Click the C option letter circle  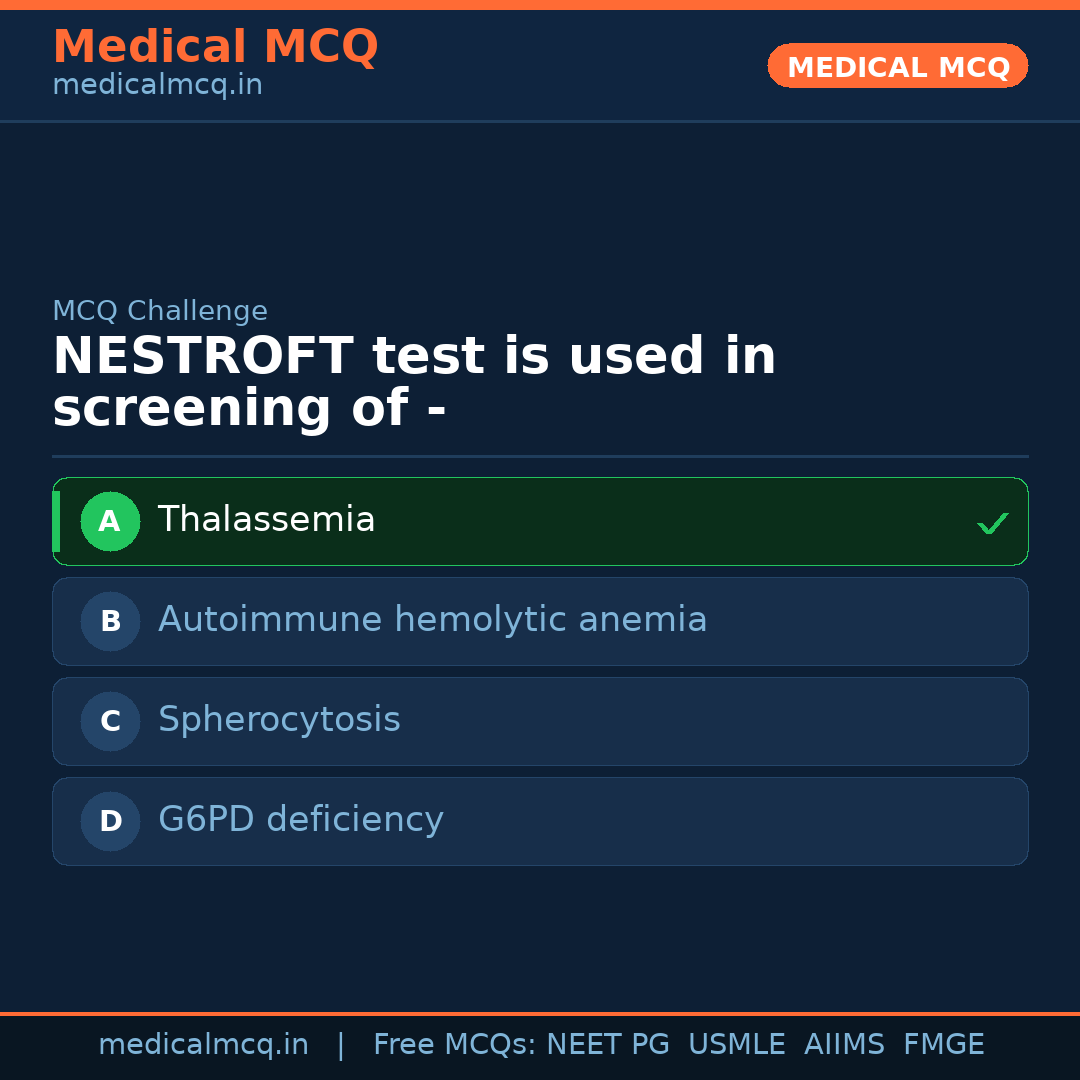pyautogui.click(x=110, y=721)
